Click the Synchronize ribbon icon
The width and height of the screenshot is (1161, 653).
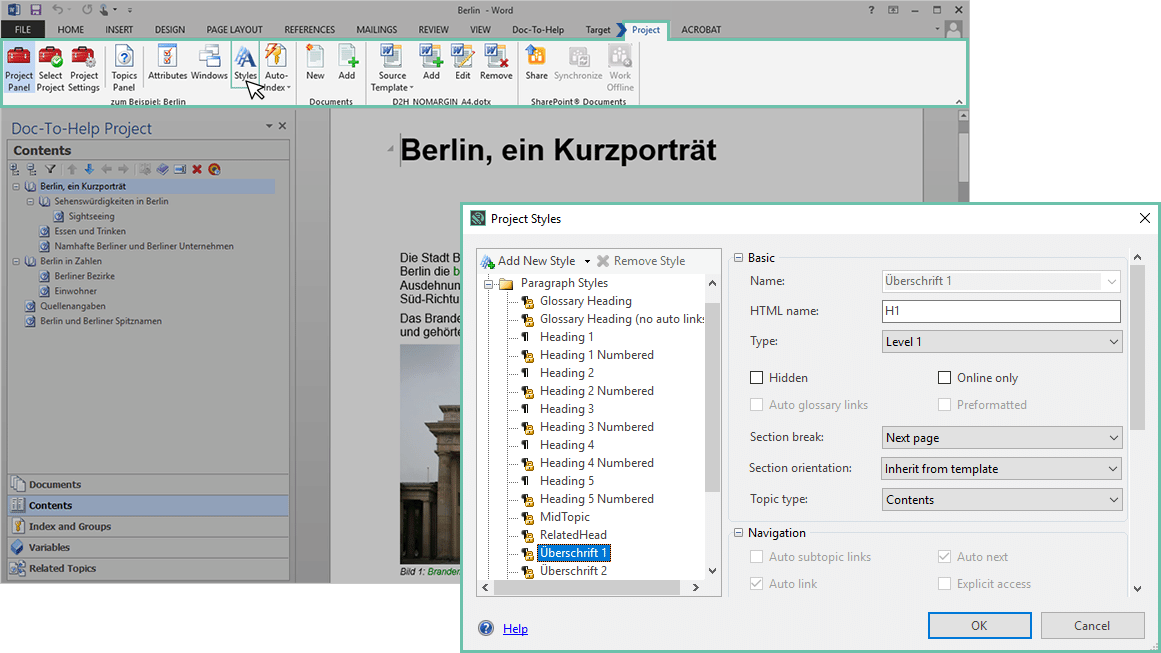[578, 63]
